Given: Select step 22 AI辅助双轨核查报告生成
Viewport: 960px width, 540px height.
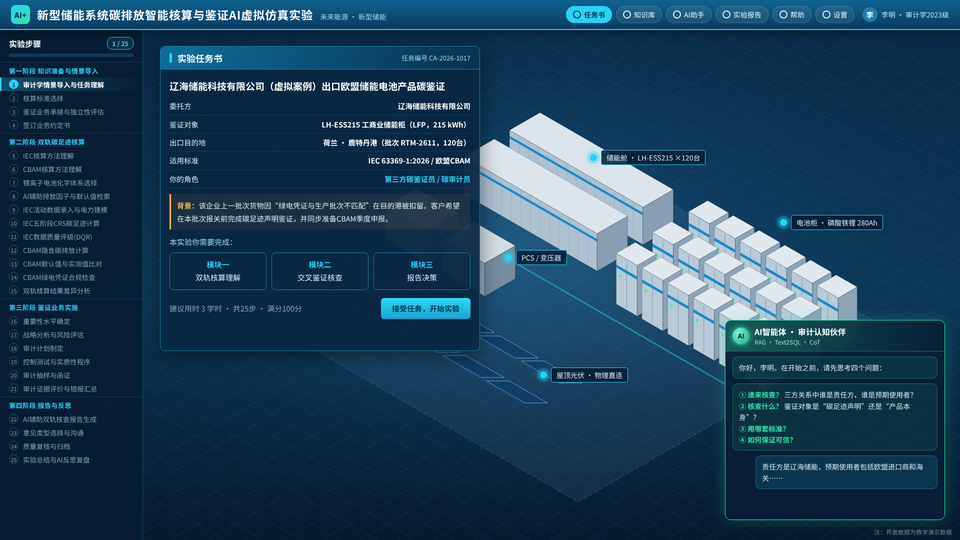Looking at the screenshot, I should pyautogui.click(x=71, y=419).
